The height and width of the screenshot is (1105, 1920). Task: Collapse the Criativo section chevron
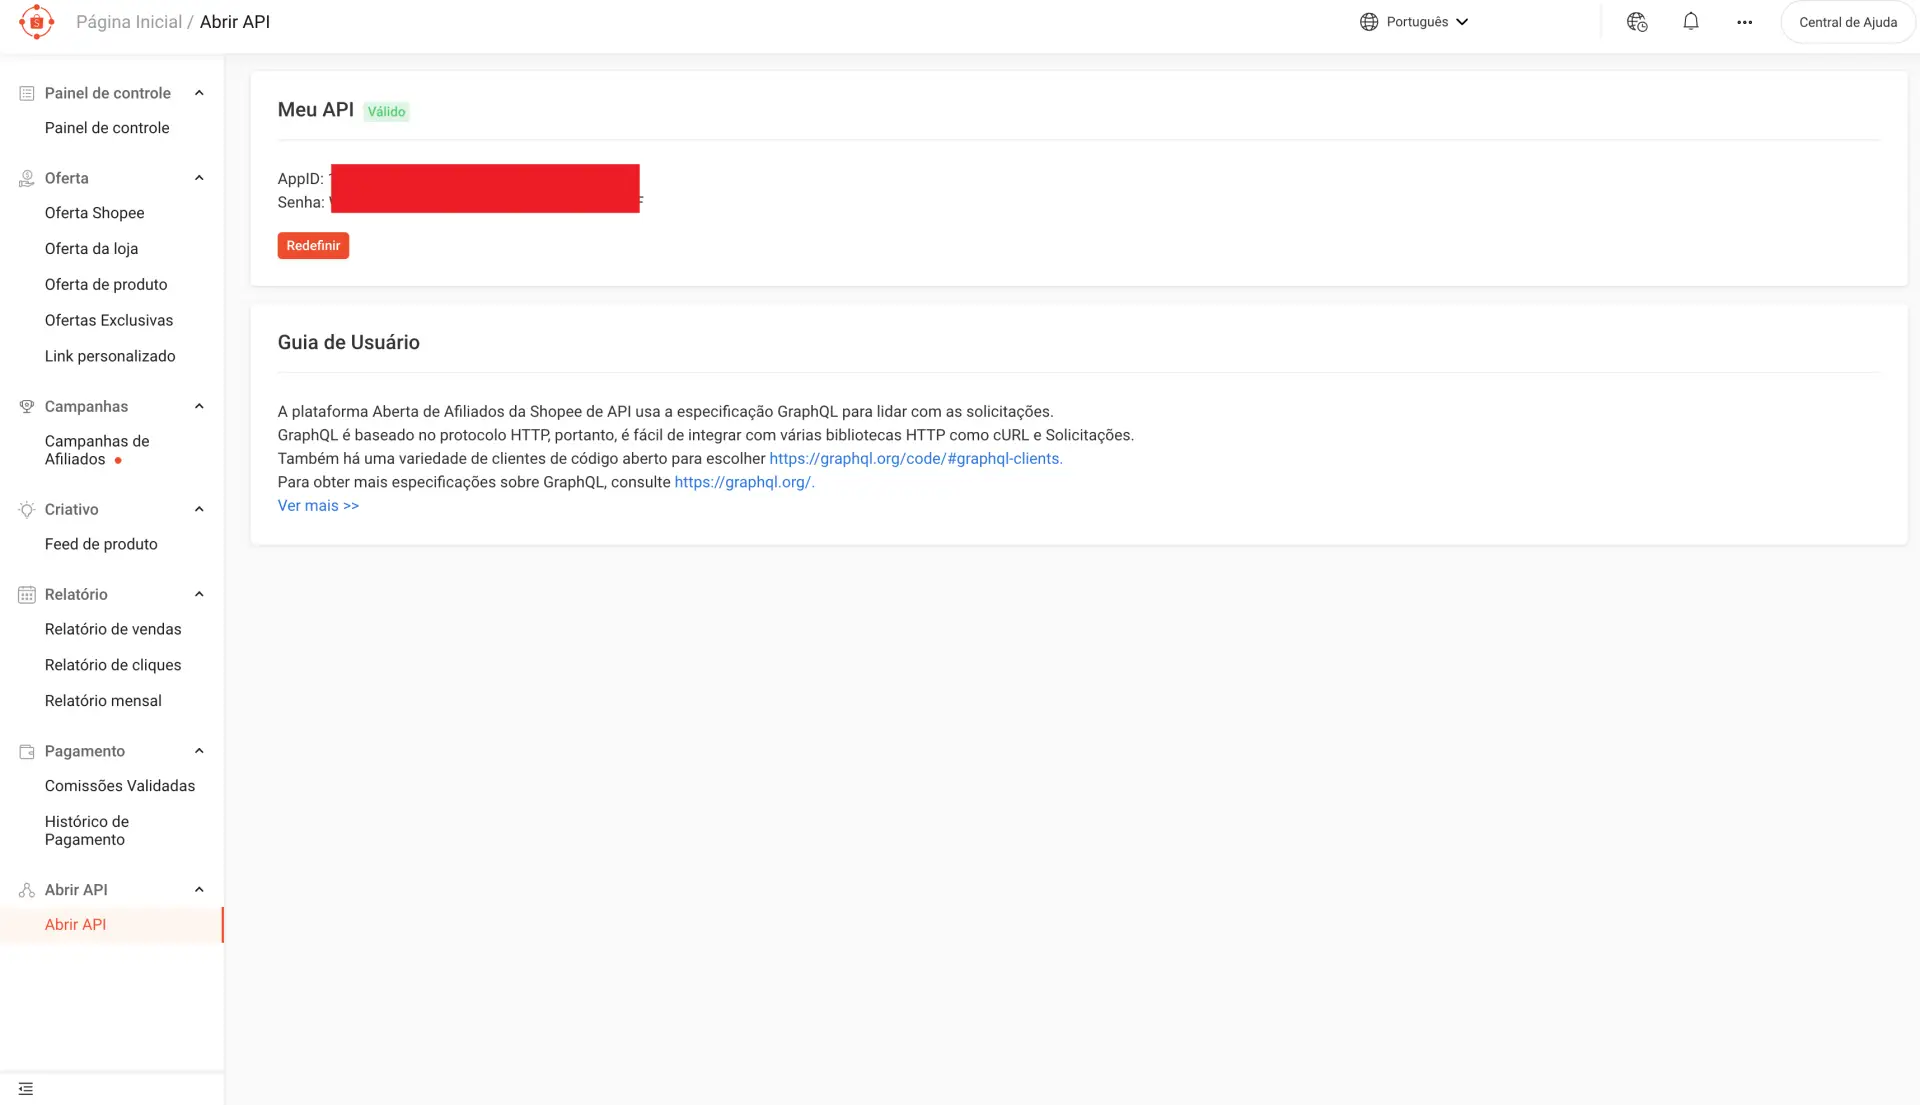199,509
